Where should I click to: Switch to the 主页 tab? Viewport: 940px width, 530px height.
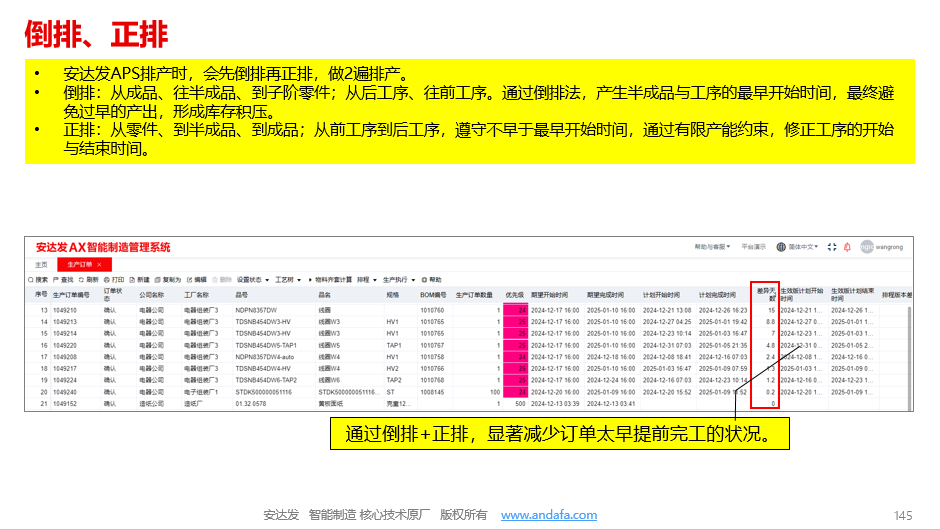tap(41, 264)
